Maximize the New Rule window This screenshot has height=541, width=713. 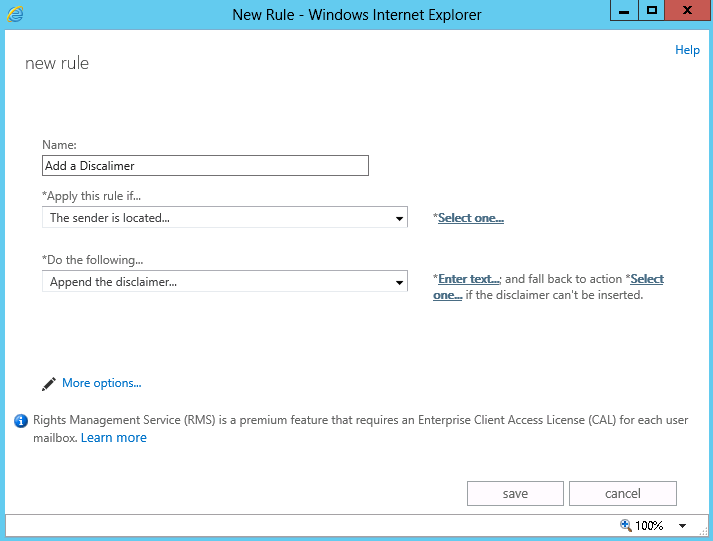click(652, 10)
